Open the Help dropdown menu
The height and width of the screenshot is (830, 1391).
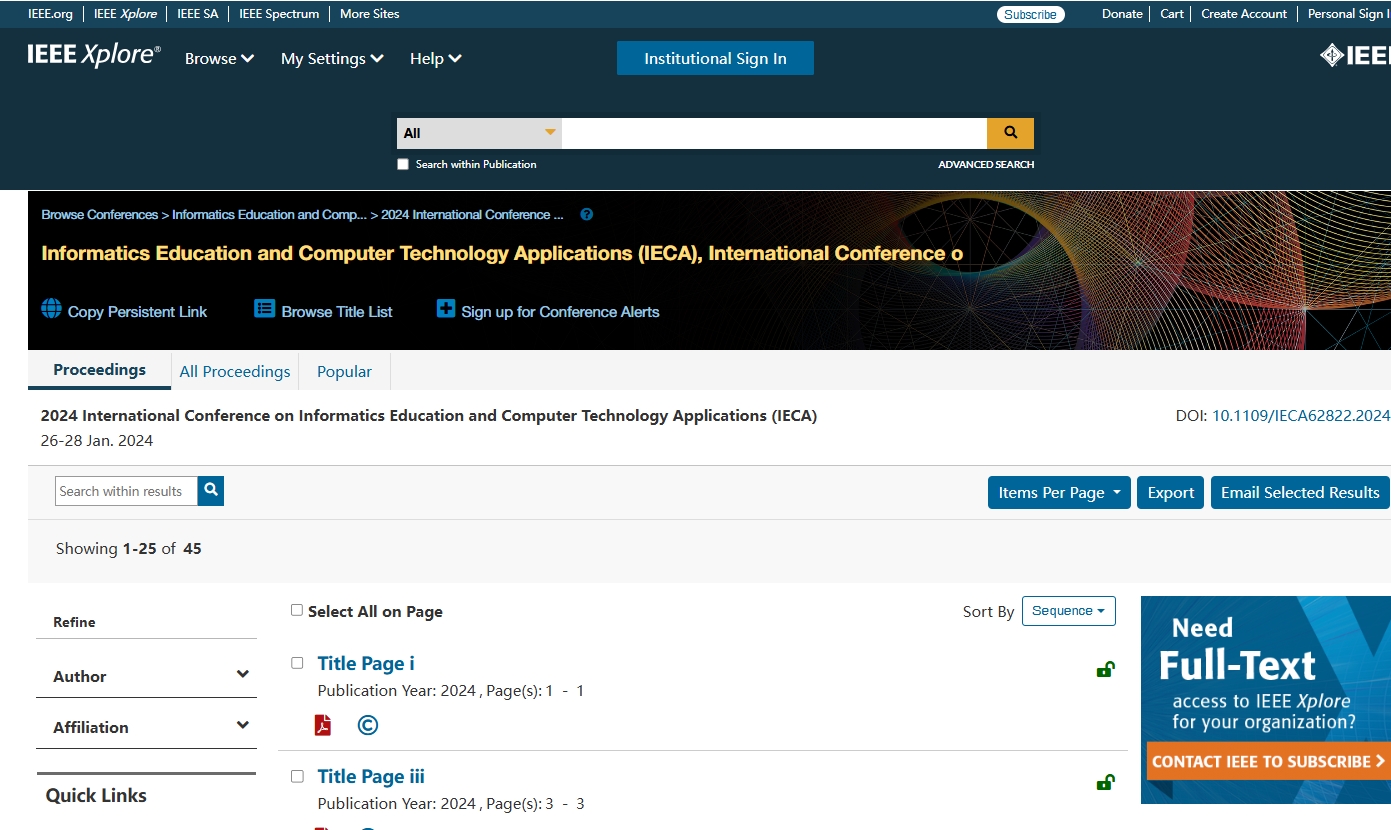coord(435,59)
